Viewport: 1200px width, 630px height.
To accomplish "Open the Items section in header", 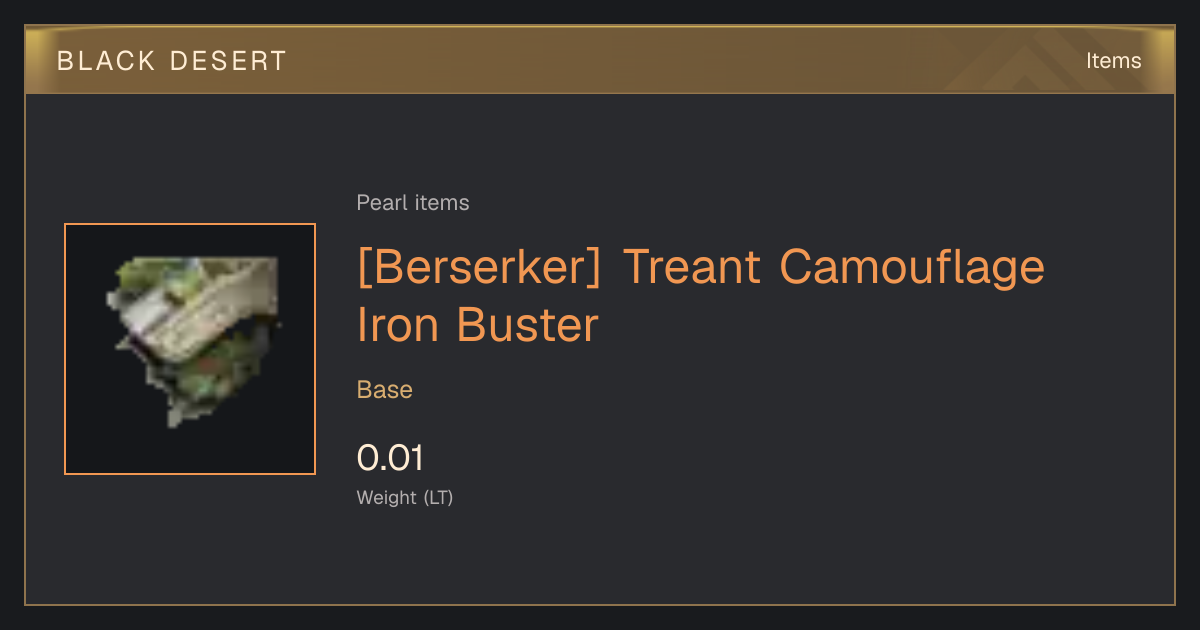I will 1113,61.
